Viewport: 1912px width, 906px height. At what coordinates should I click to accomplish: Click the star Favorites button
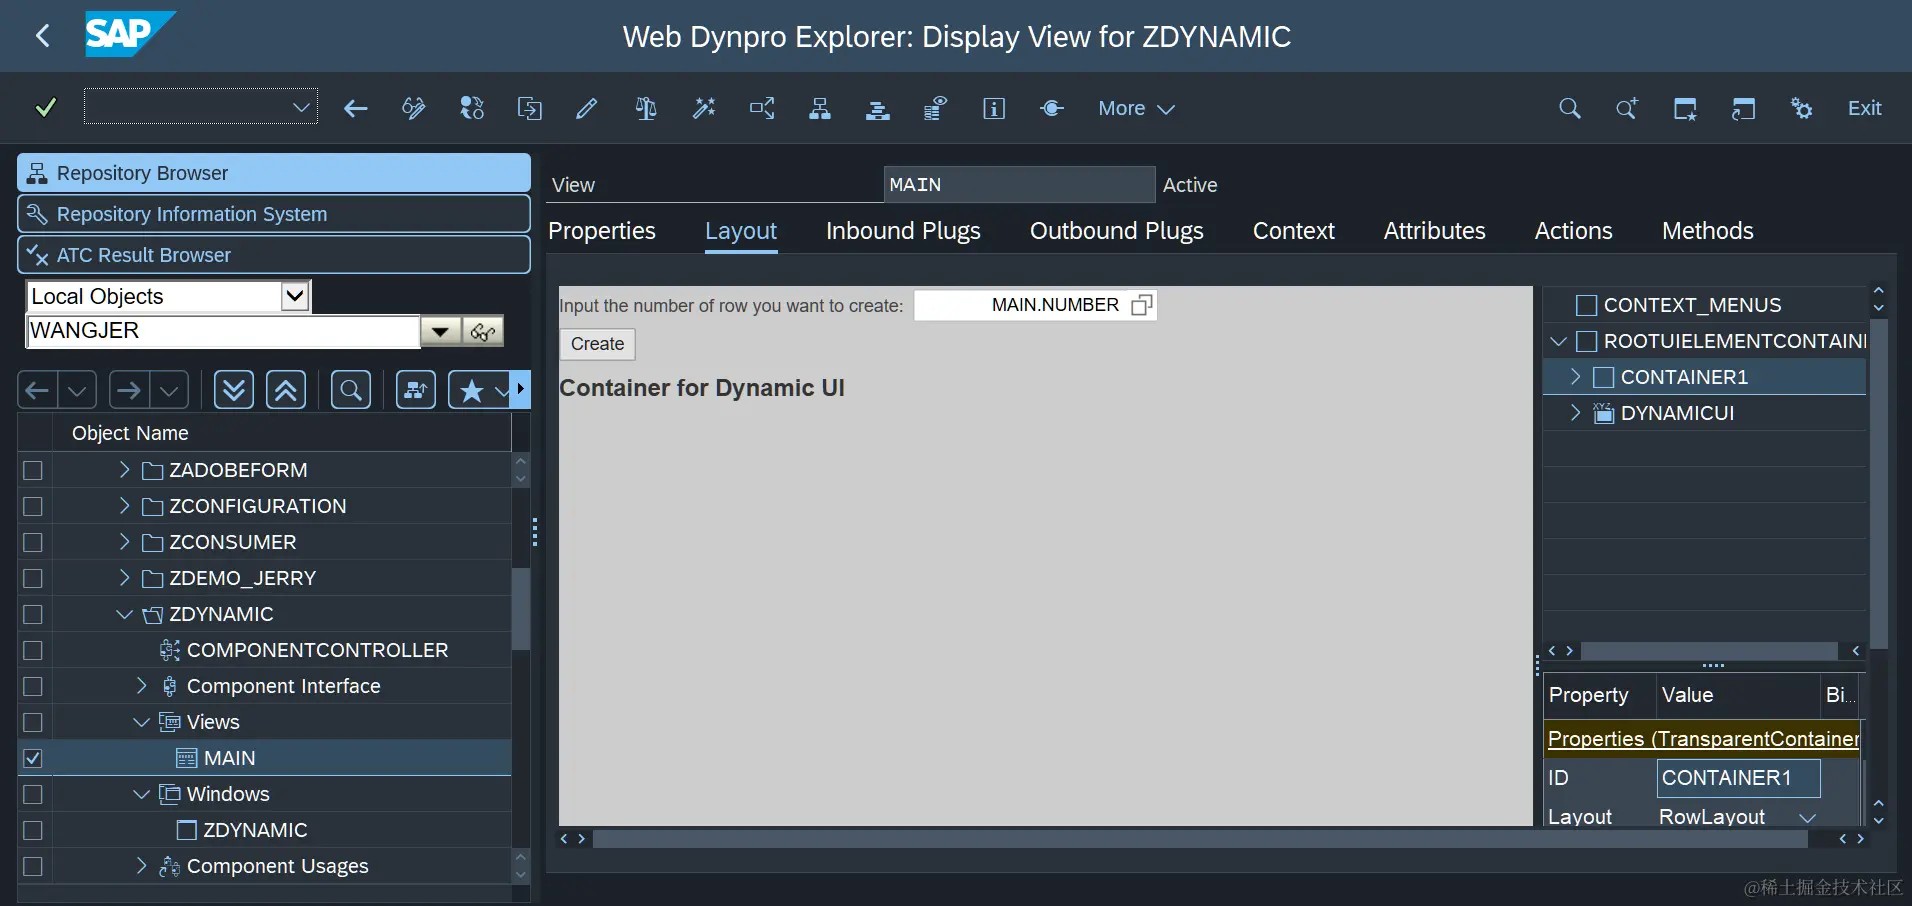472,390
